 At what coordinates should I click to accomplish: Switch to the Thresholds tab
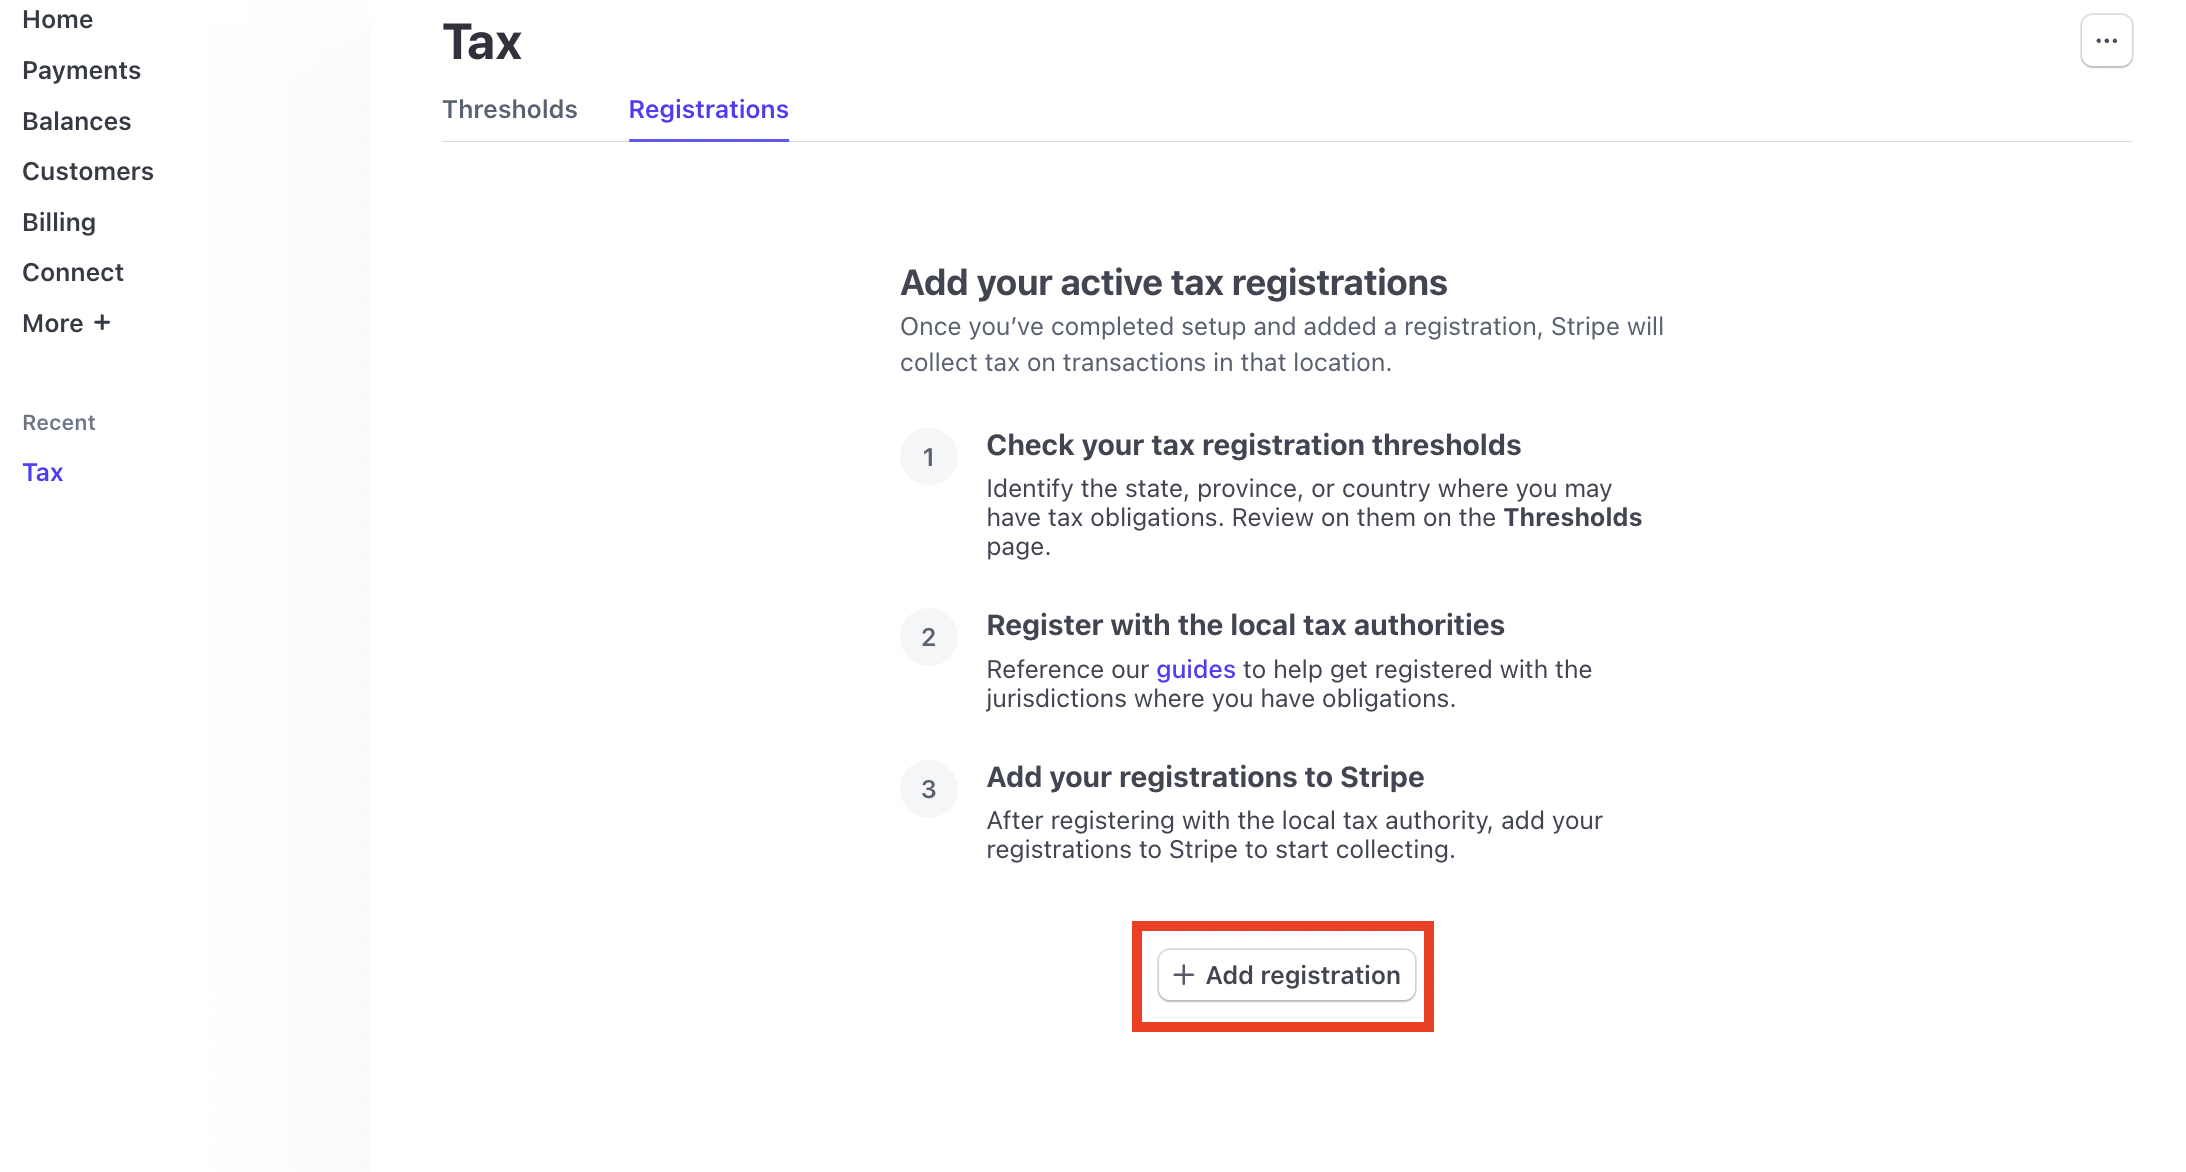pos(510,109)
